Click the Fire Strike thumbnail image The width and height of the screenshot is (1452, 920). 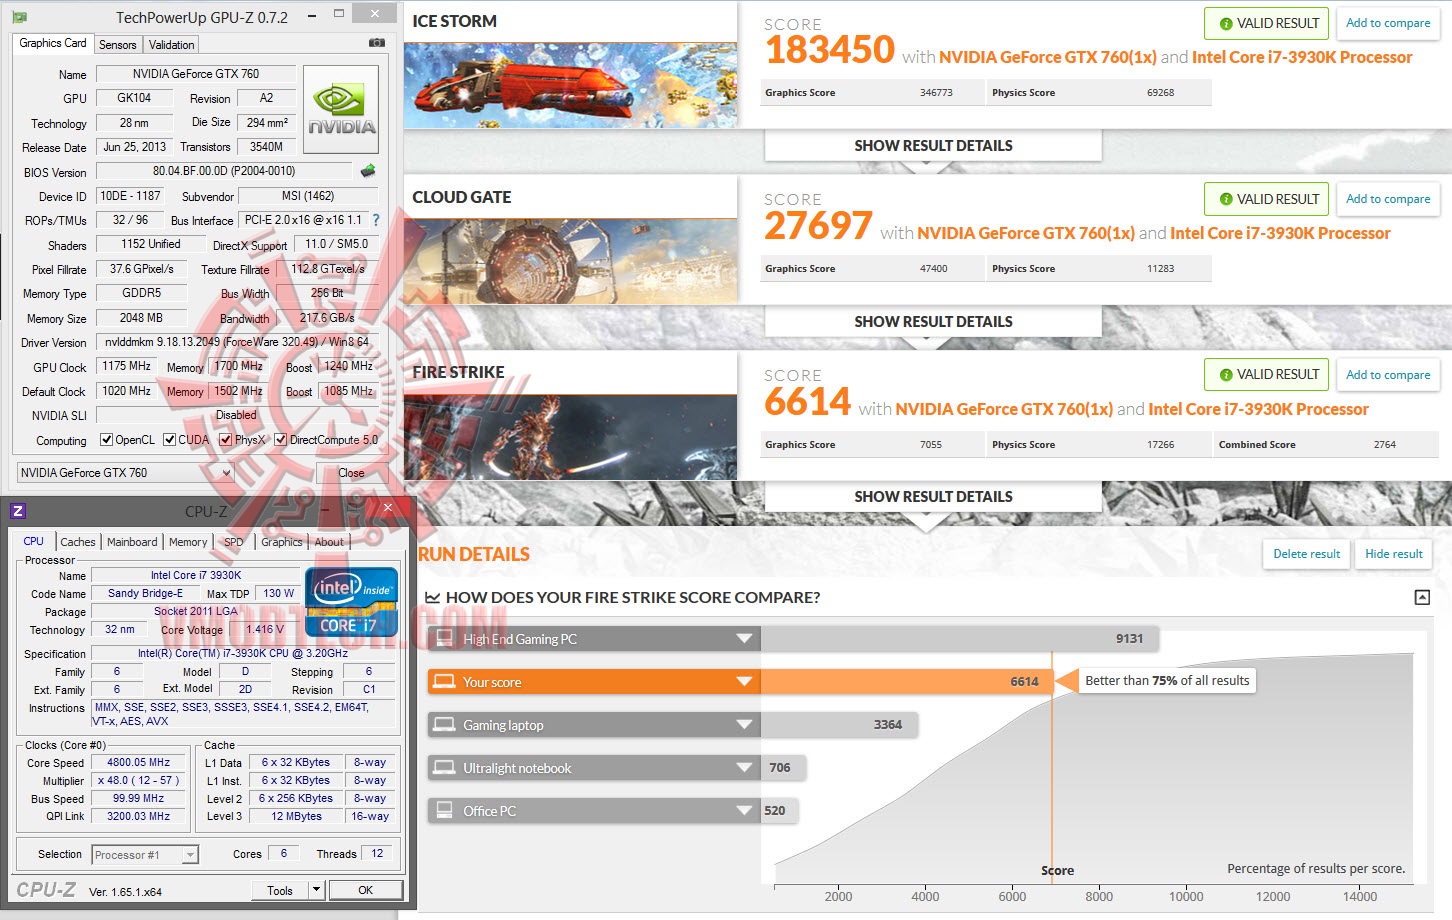571,437
